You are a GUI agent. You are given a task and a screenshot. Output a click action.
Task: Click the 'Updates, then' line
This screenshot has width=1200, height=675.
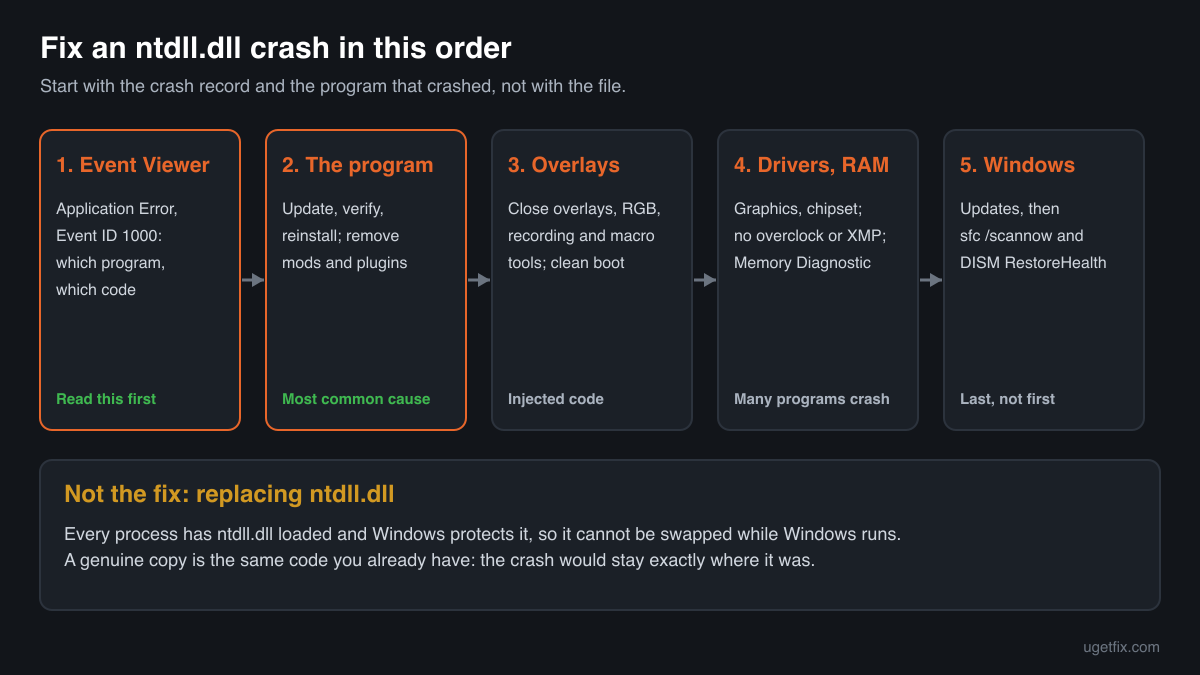click(x=1010, y=209)
